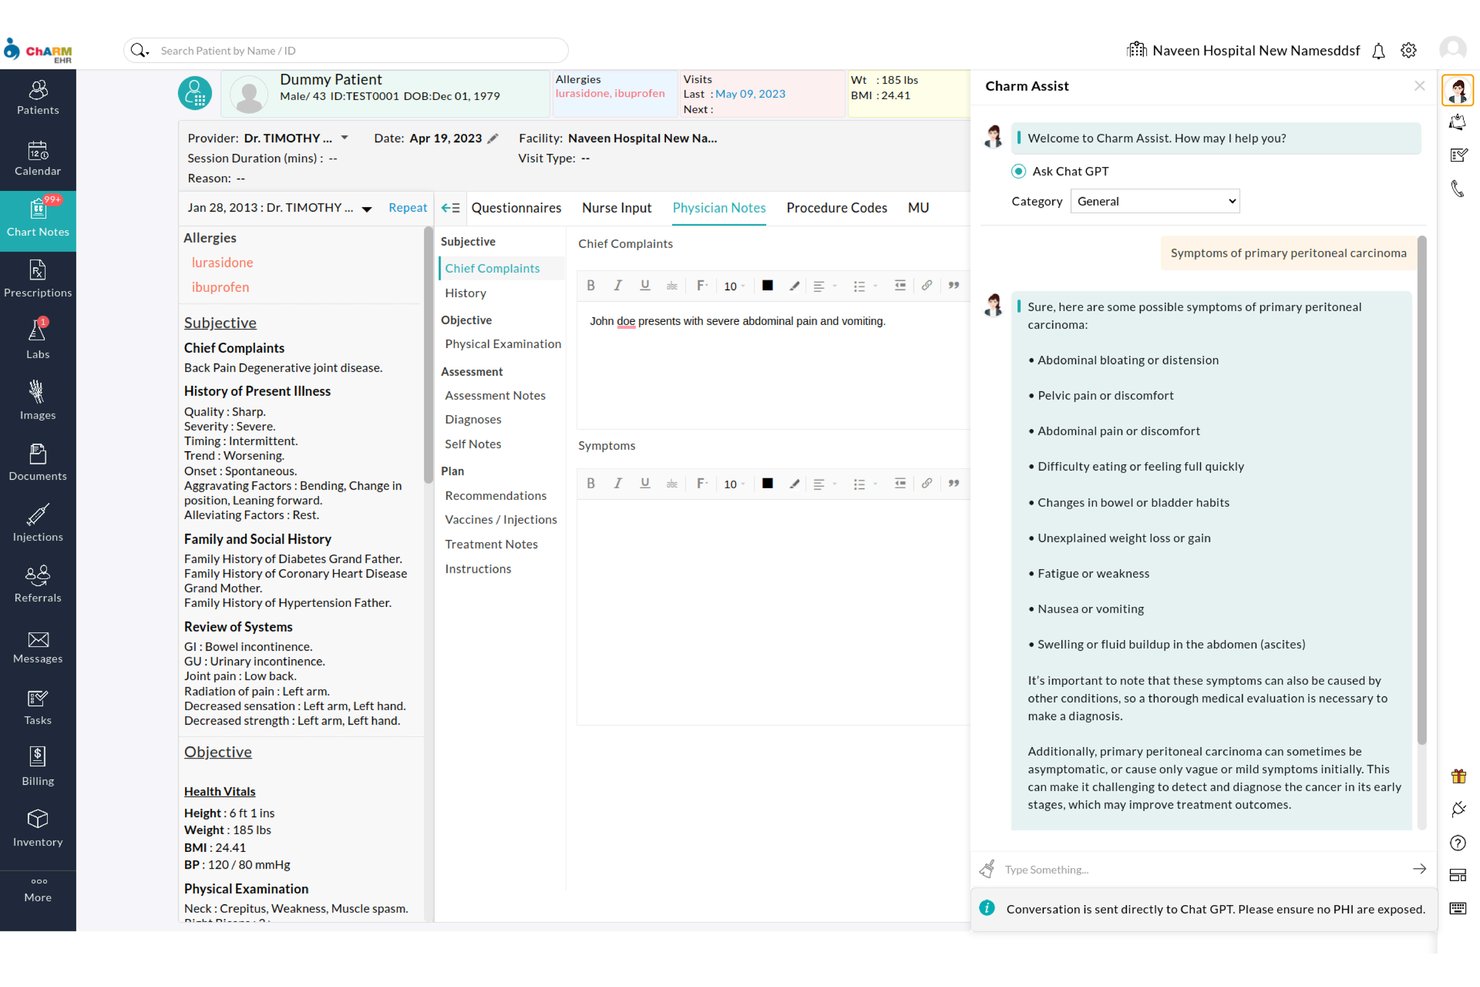Open Prescriptions in the sidebar
This screenshot has width=1480, height=987.
point(38,281)
